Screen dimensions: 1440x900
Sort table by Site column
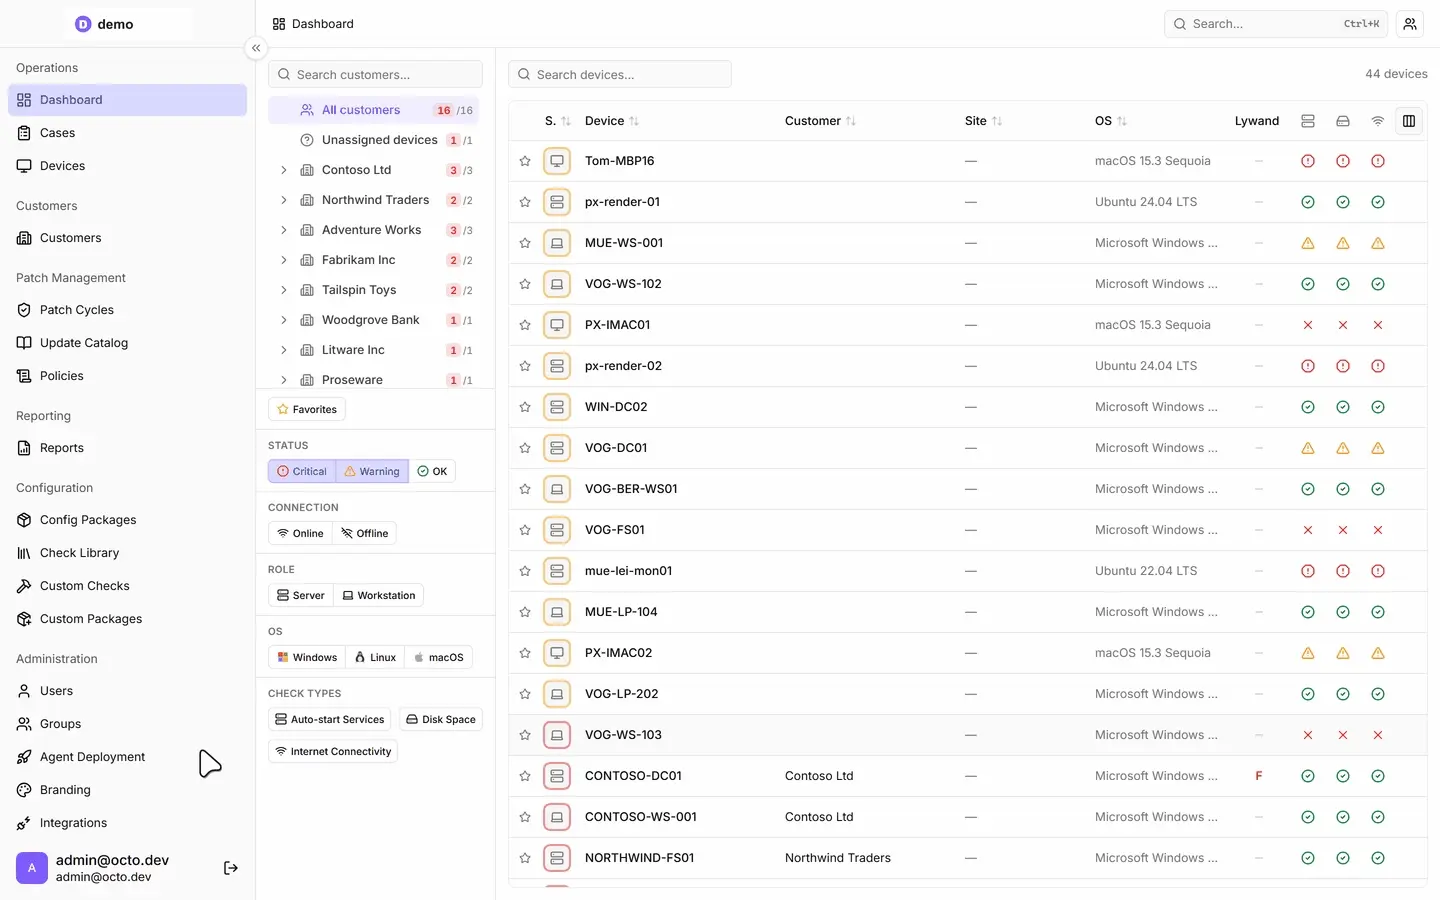(x=983, y=121)
